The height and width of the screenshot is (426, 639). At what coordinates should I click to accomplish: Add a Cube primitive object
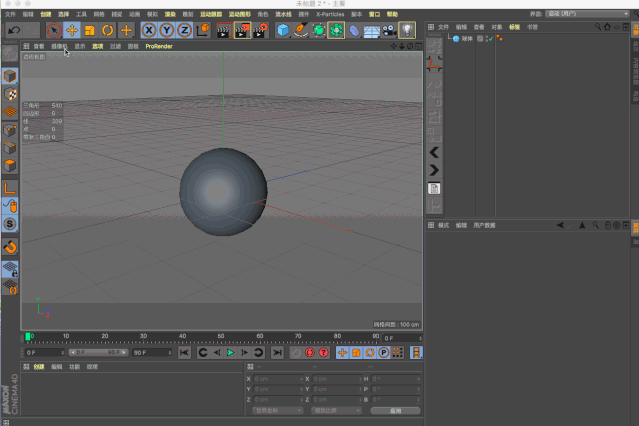coord(282,30)
